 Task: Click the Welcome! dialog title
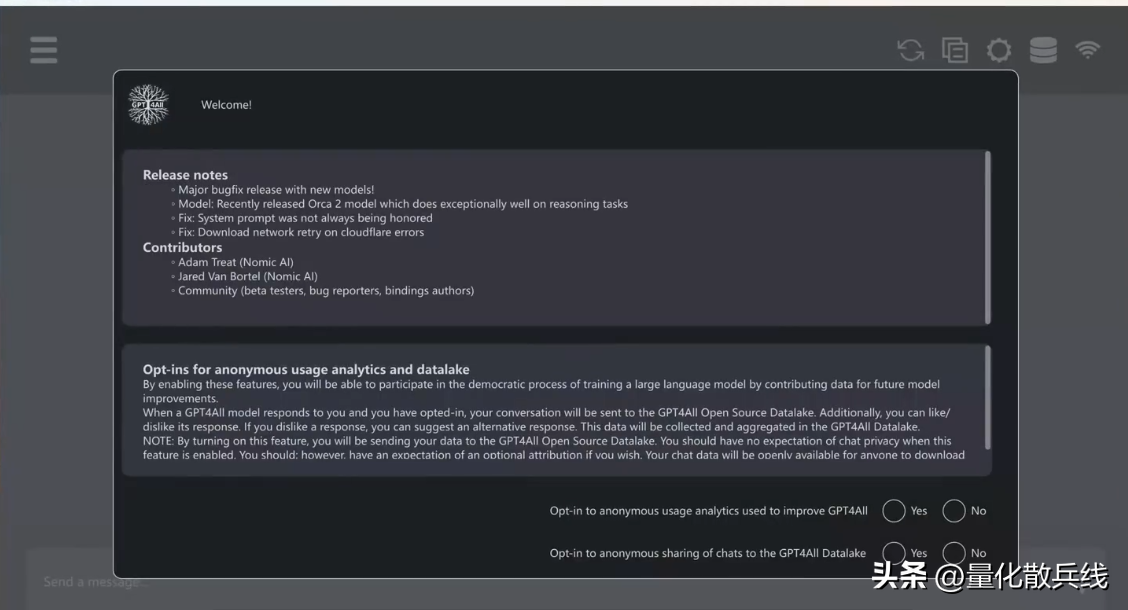(226, 105)
